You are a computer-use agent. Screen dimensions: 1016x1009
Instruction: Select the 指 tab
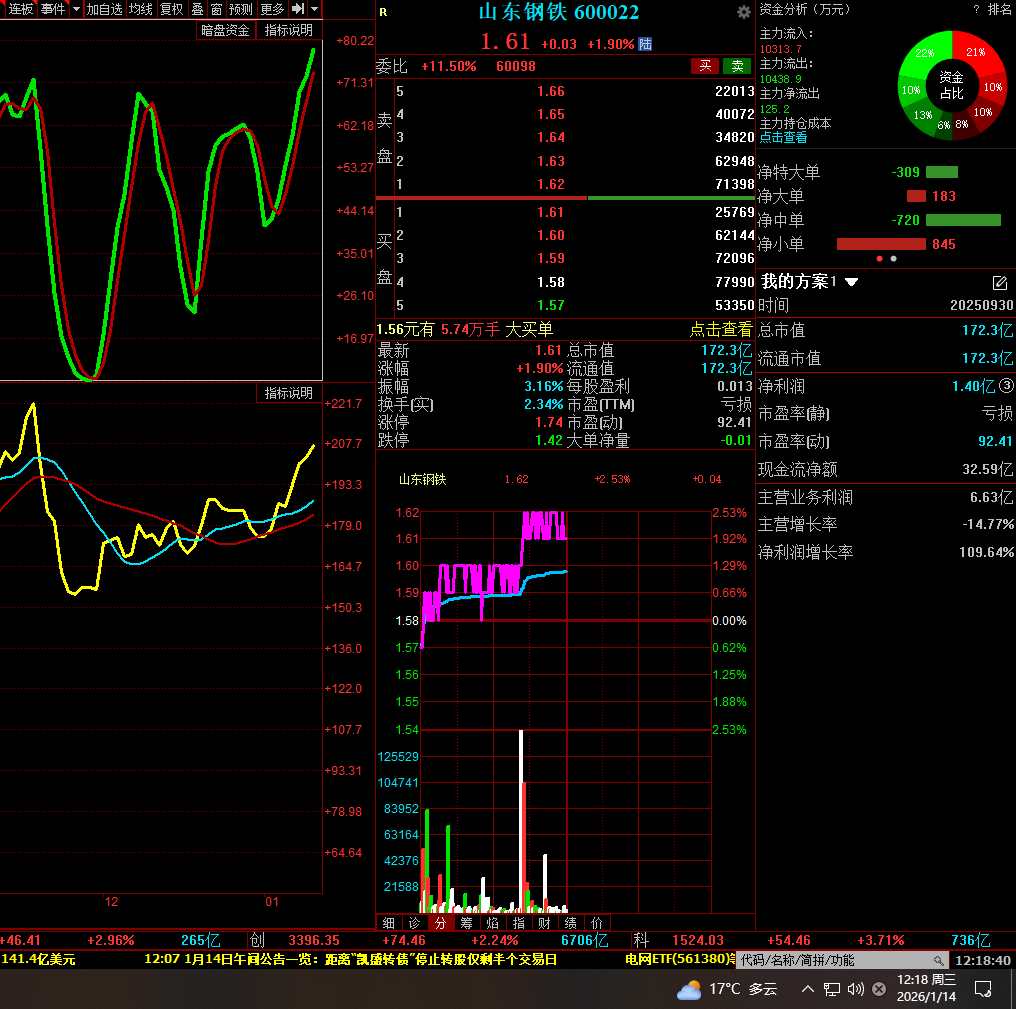point(518,923)
